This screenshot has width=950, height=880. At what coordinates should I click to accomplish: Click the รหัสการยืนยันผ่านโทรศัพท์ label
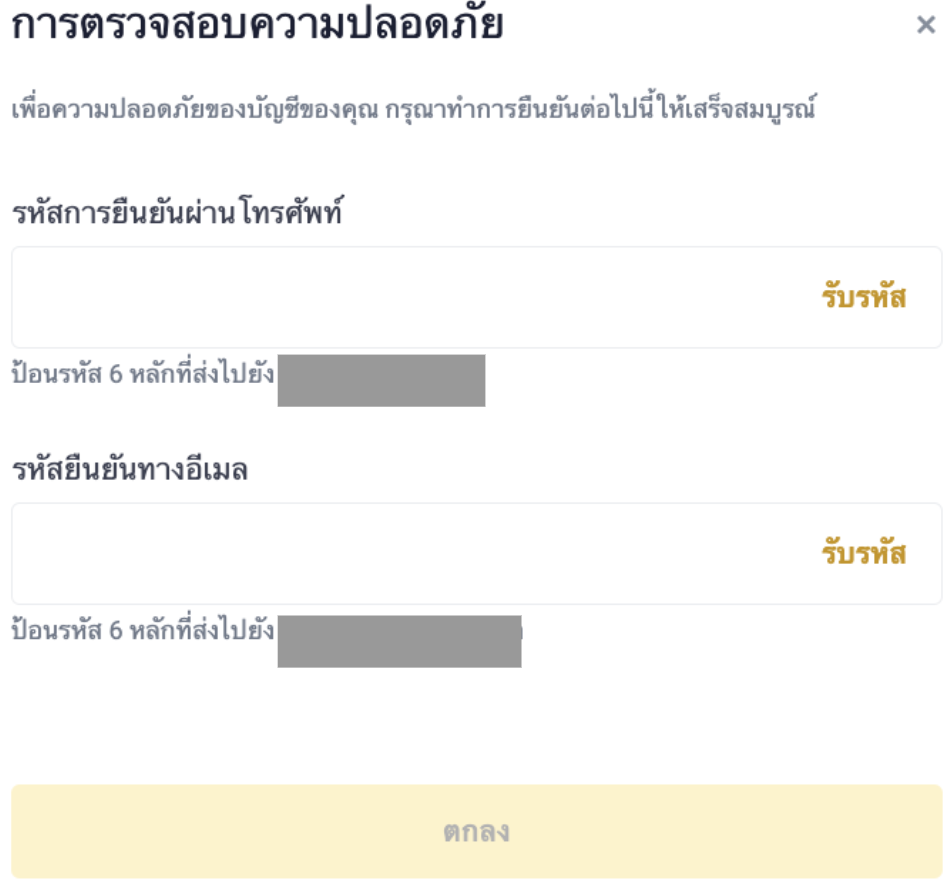[x=177, y=213]
